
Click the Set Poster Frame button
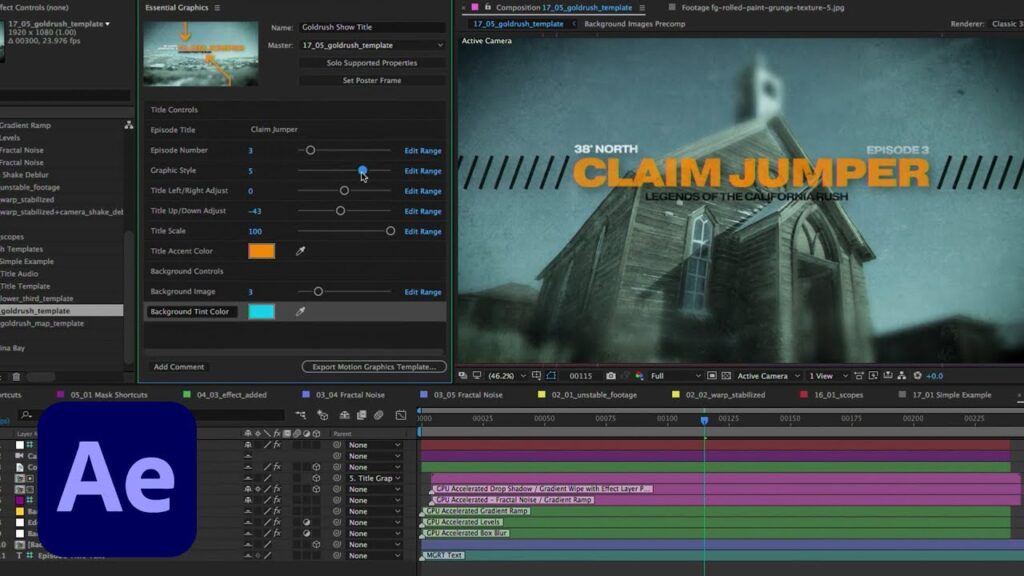pos(372,80)
